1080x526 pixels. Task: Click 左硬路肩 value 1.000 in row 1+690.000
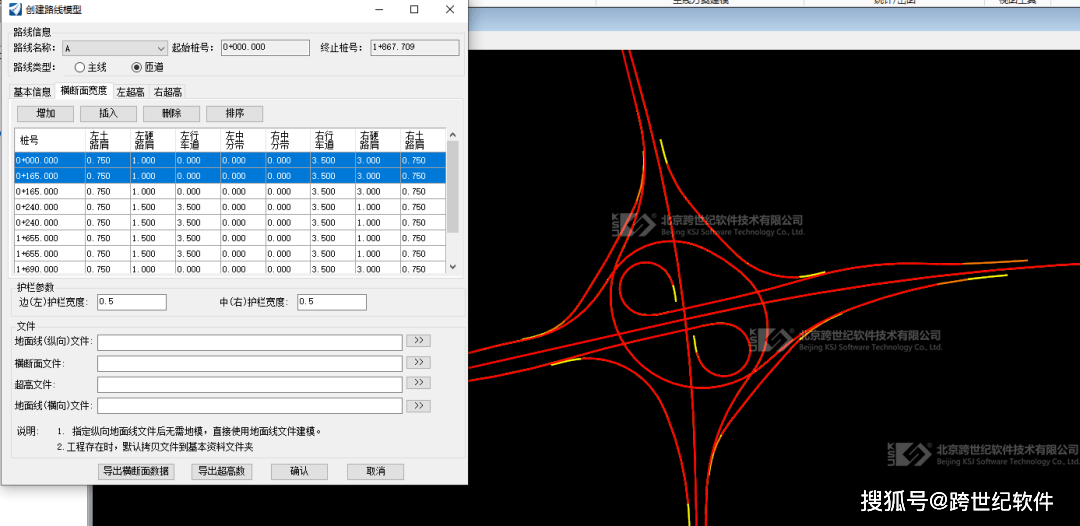click(x=153, y=269)
